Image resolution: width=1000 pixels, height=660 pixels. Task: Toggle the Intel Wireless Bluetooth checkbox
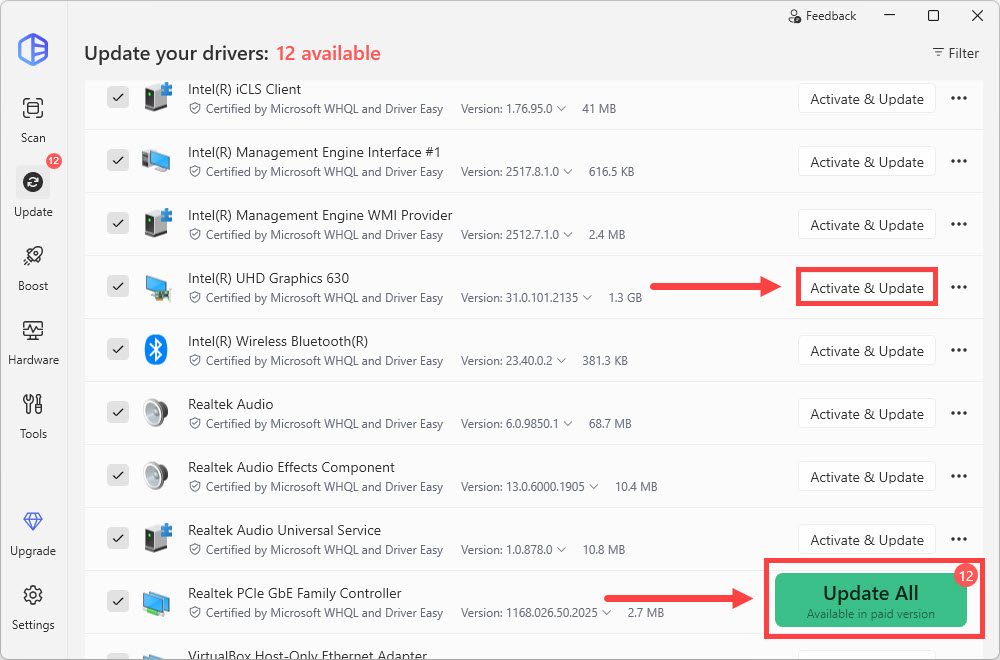tap(118, 350)
